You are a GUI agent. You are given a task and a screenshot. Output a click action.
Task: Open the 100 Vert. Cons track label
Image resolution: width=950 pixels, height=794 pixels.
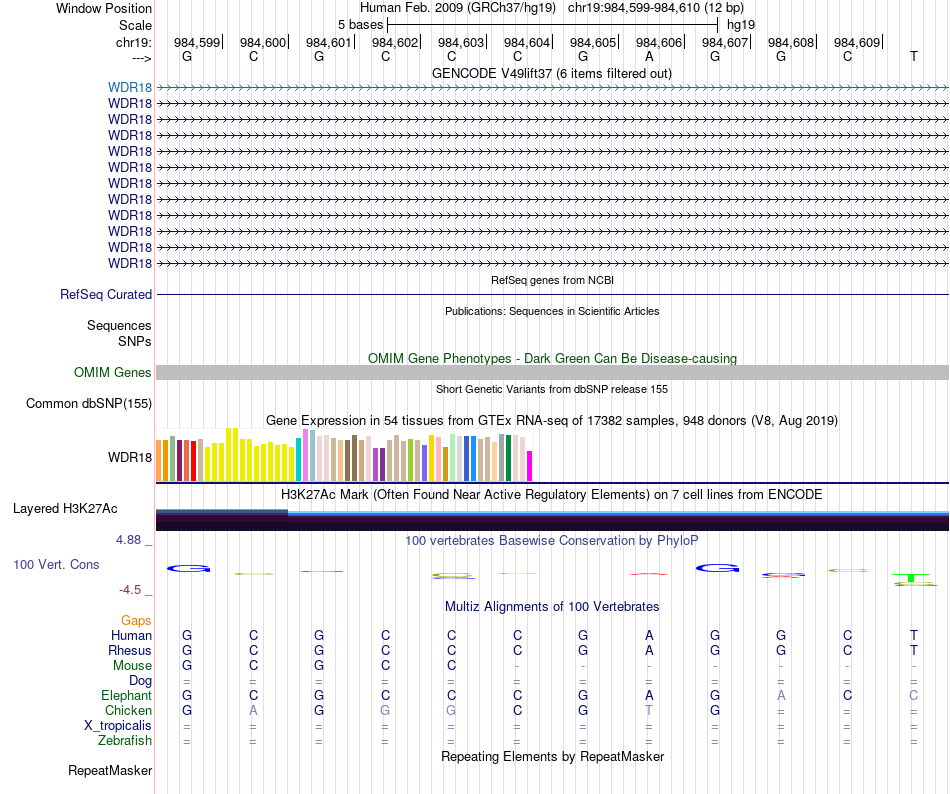[56, 564]
